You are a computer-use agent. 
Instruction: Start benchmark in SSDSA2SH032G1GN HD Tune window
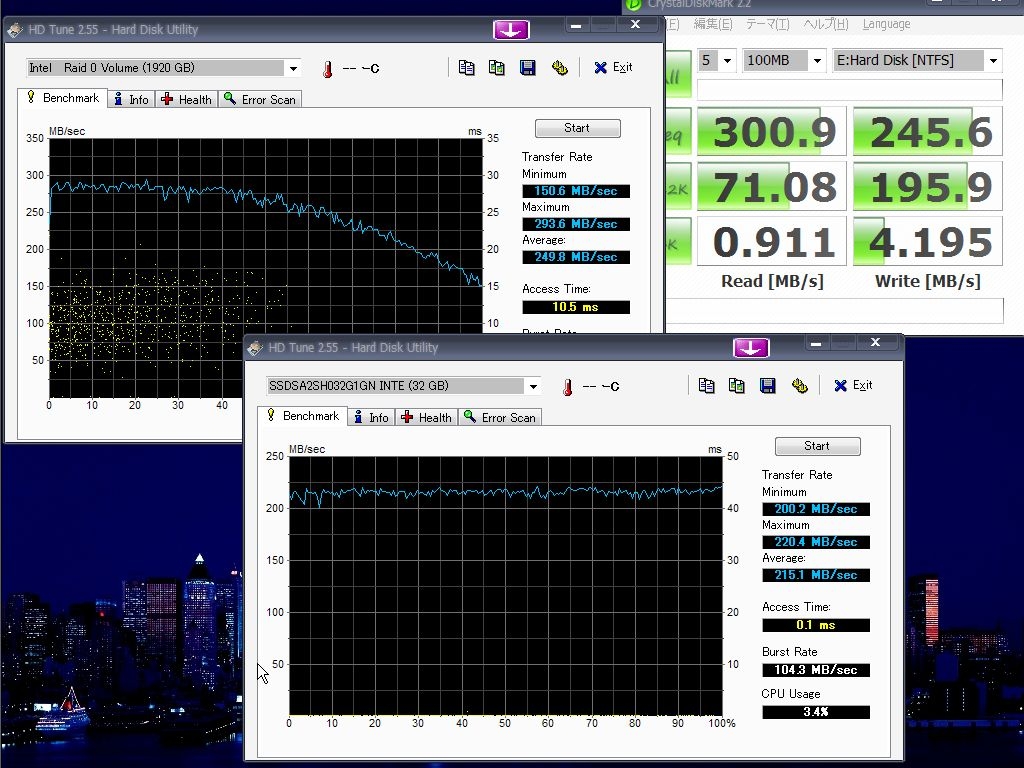click(817, 446)
